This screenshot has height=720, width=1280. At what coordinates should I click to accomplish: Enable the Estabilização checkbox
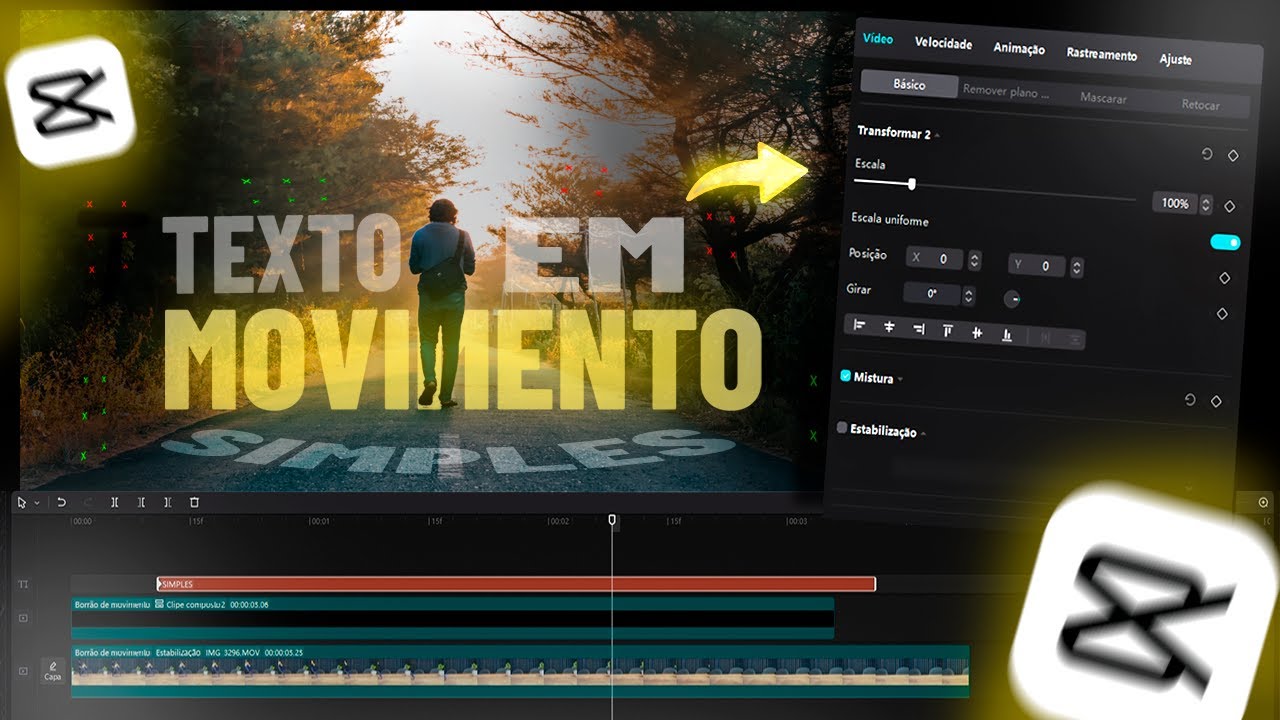click(x=842, y=428)
